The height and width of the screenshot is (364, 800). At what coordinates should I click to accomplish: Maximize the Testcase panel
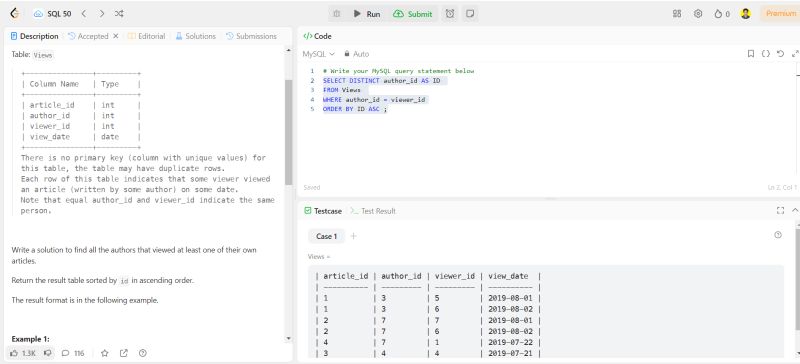780,210
